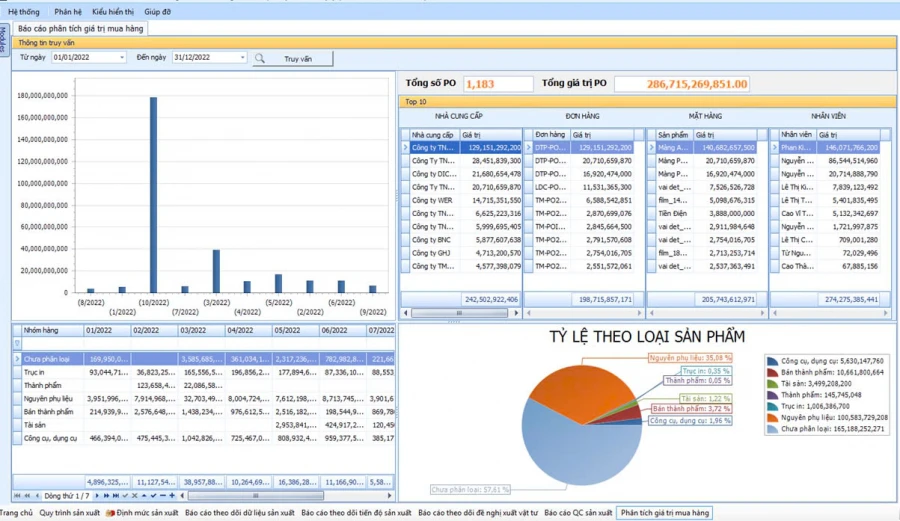Click the Tổng số PO value field

point(498,84)
